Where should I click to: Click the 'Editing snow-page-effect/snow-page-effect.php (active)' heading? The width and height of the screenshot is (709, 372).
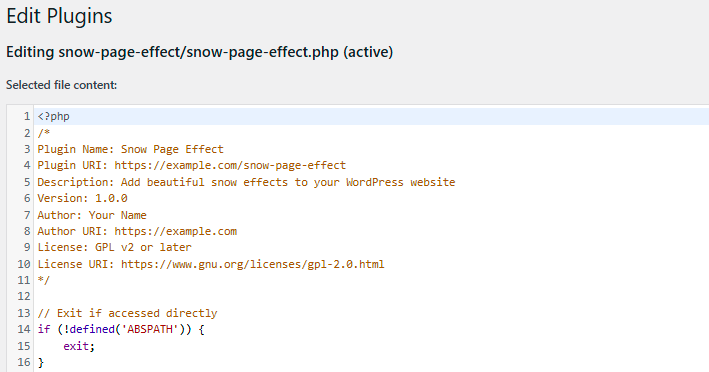[x=199, y=52]
